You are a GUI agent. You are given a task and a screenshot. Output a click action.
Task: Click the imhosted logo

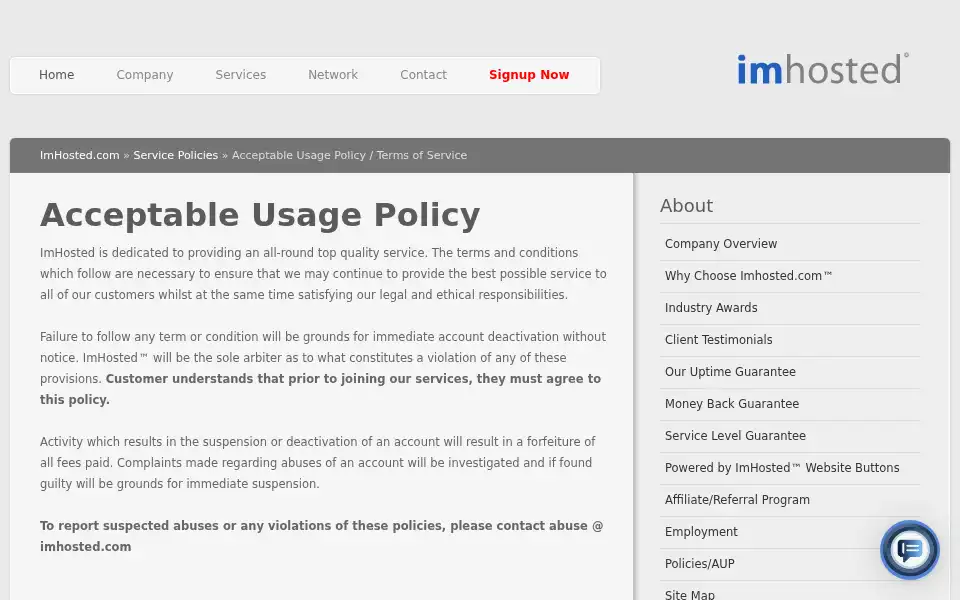[x=822, y=69]
